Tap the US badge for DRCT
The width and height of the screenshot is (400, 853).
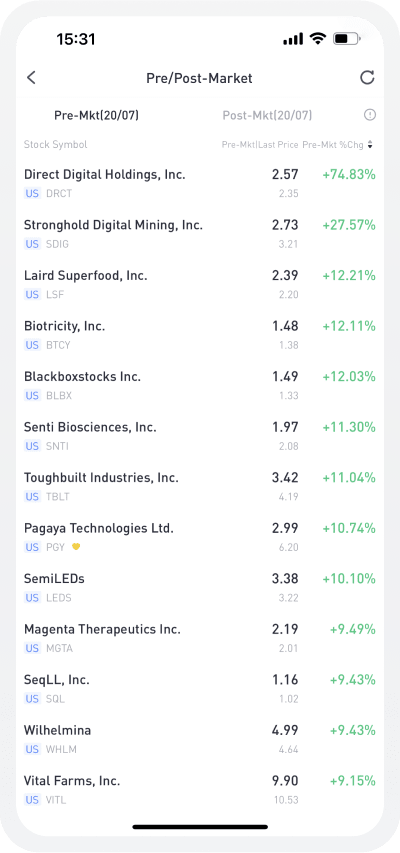[32, 193]
